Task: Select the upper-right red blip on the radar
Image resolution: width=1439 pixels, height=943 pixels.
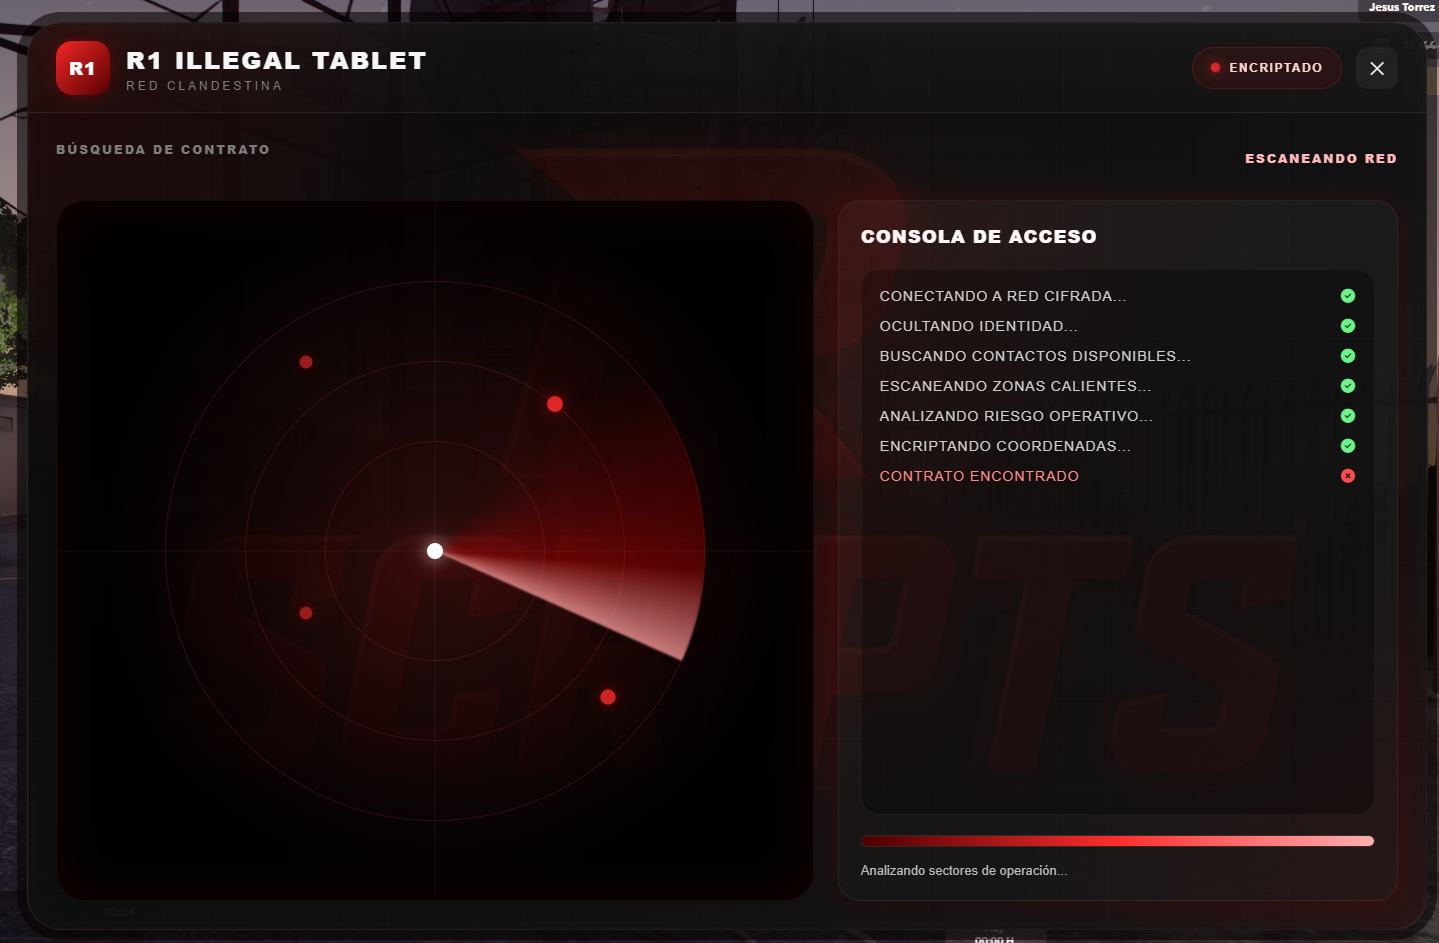Action: 555,404
